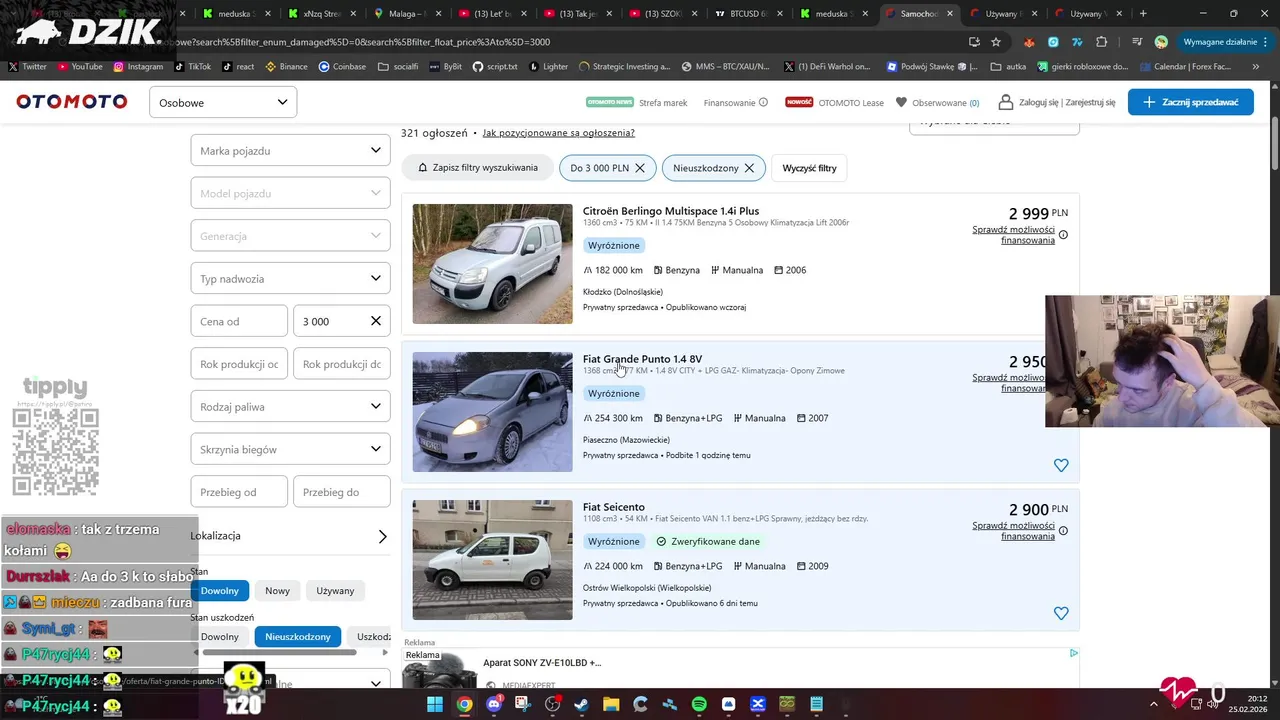Screen dimensions: 1280x720
Task: Open the Citroën Berlingo photo thumbnail
Action: [492, 264]
